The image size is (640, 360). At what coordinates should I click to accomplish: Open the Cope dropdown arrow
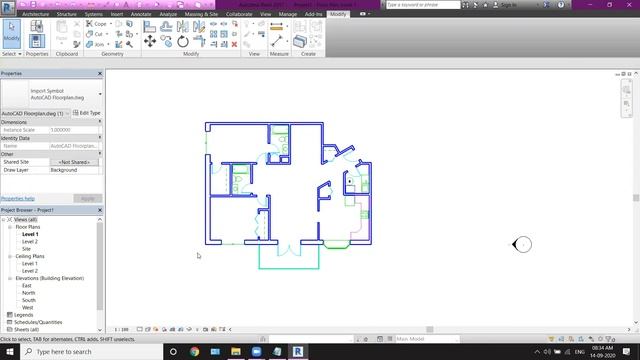tap(111, 24)
